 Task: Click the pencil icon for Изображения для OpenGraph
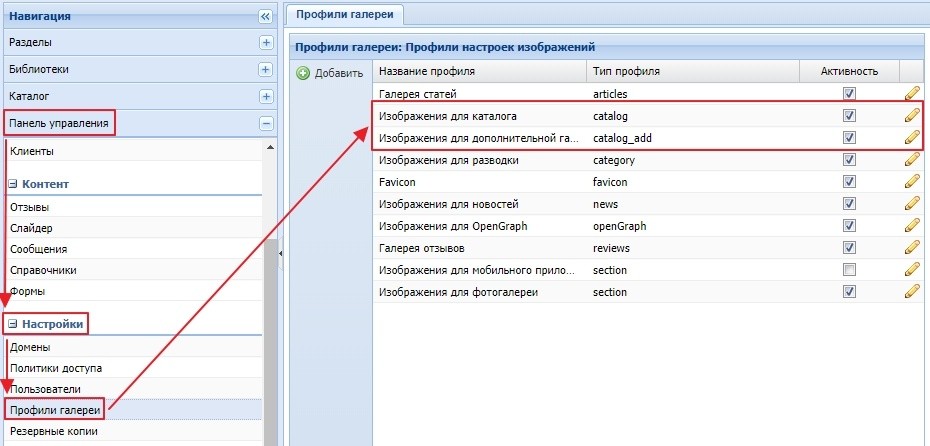click(x=911, y=226)
